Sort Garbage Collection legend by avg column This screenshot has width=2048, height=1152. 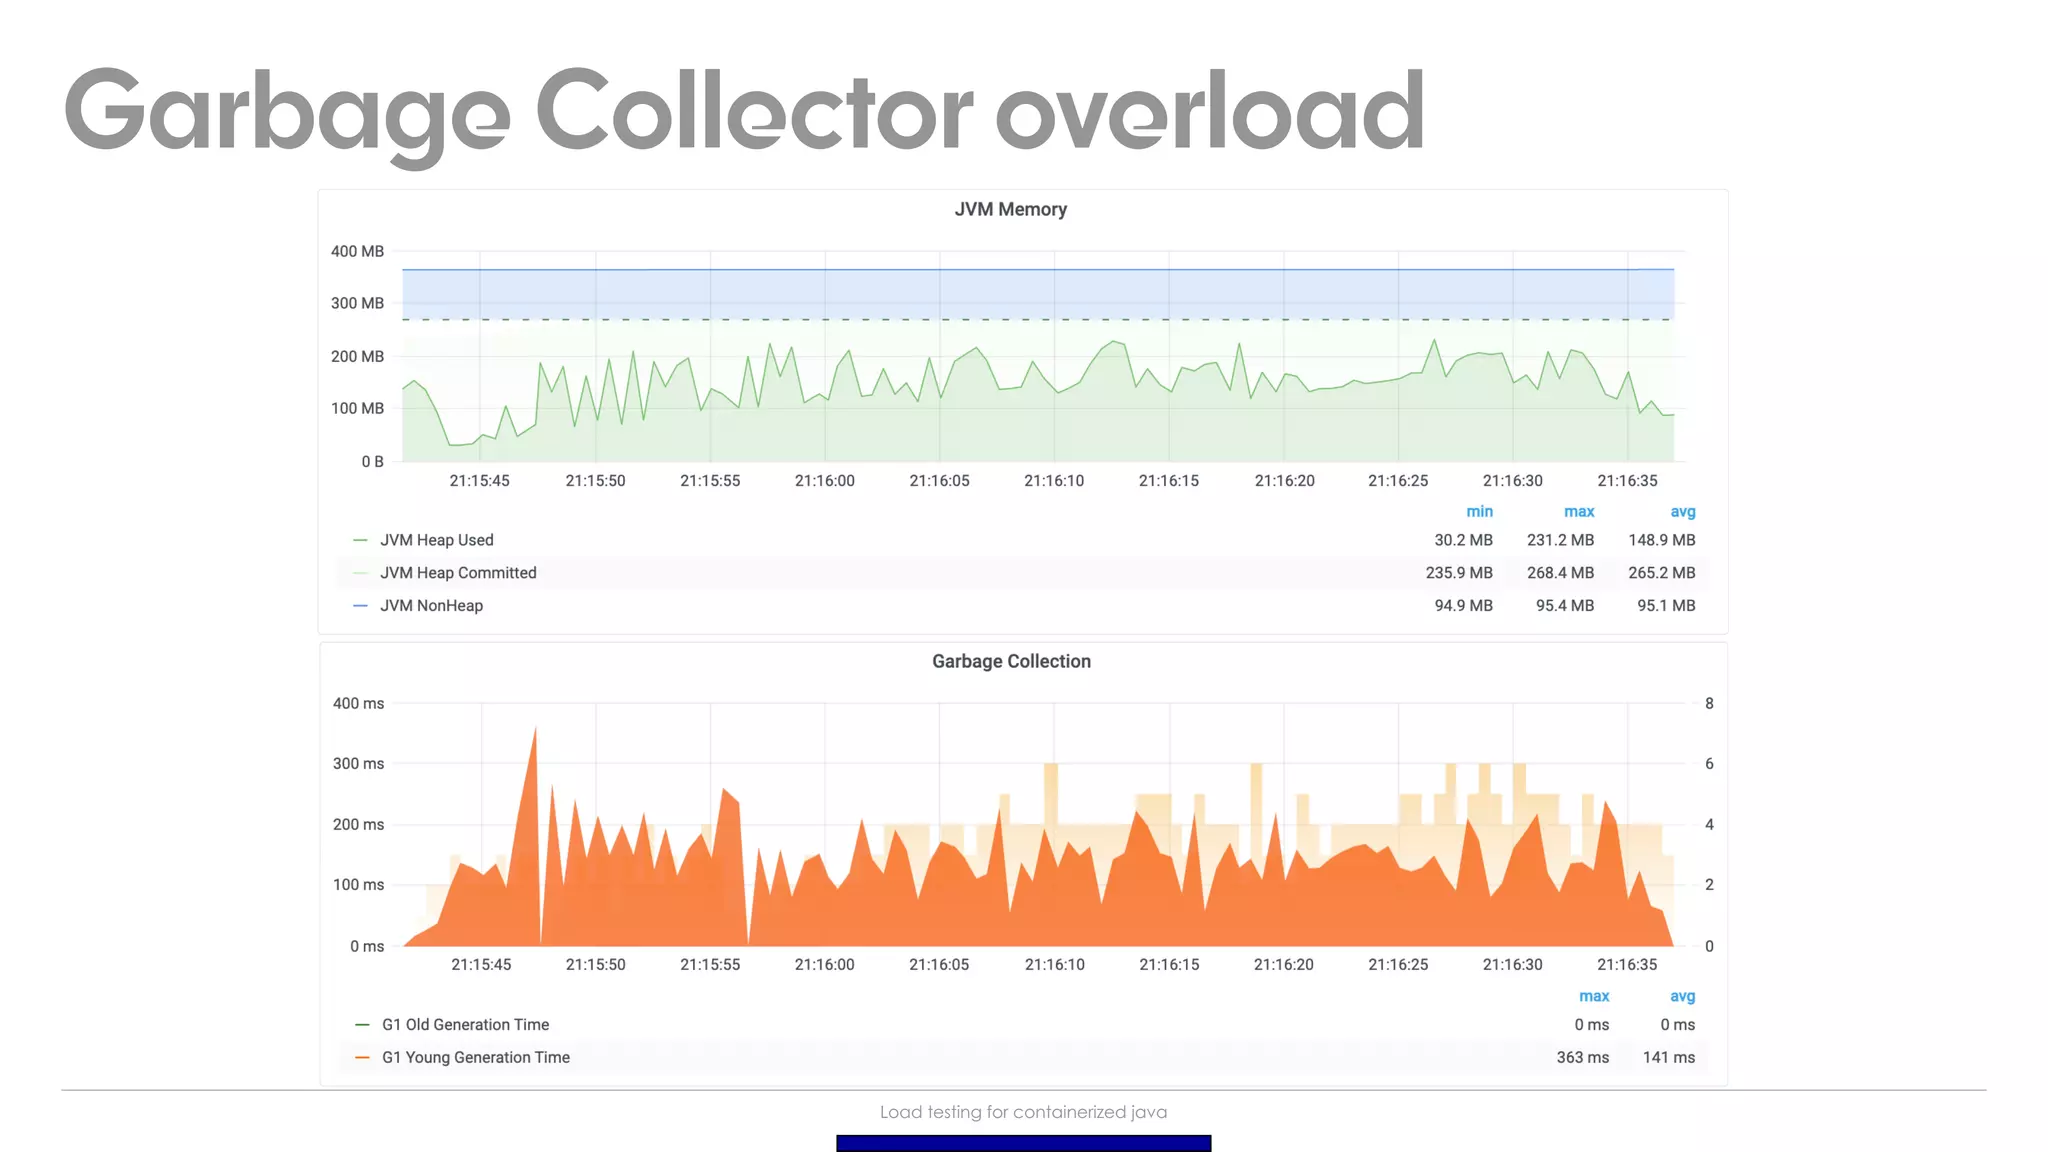coord(1683,996)
